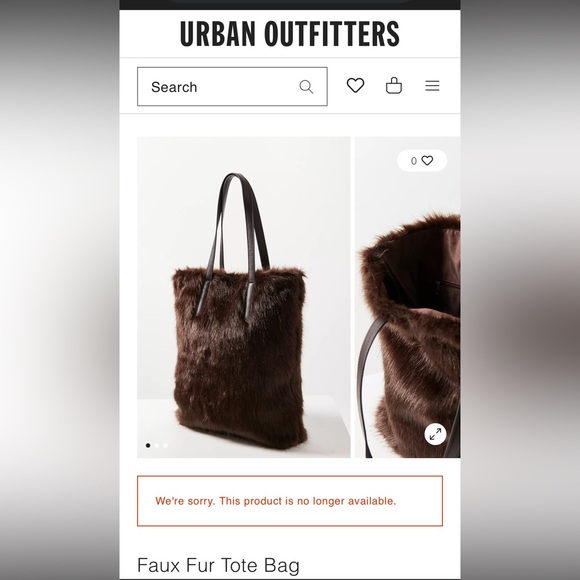Open the wishlist heart icon in header
The width and height of the screenshot is (580, 580).
coord(355,85)
